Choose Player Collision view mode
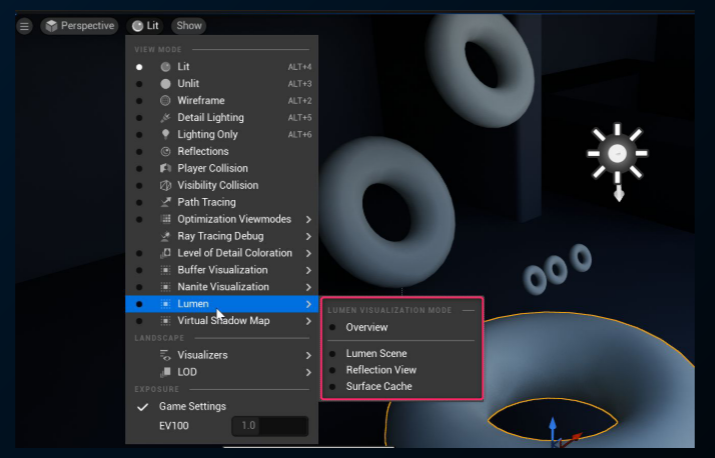The image size is (715, 458). tap(222, 168)
